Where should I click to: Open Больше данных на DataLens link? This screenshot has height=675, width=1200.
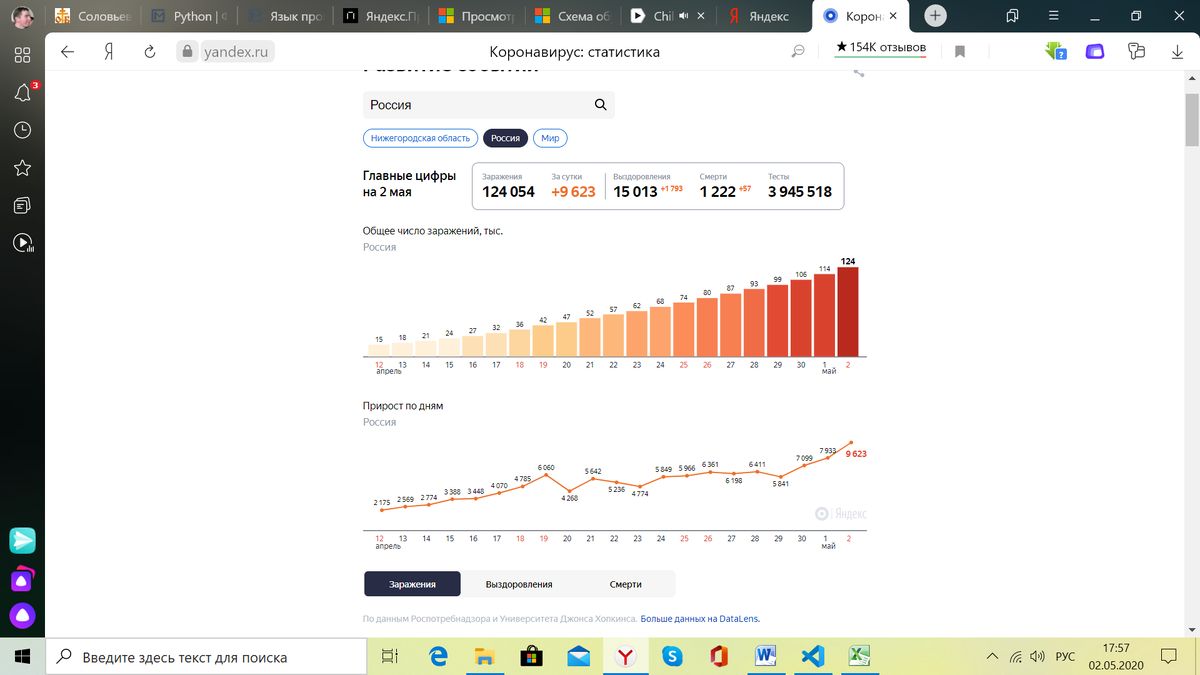pos(700,619)
